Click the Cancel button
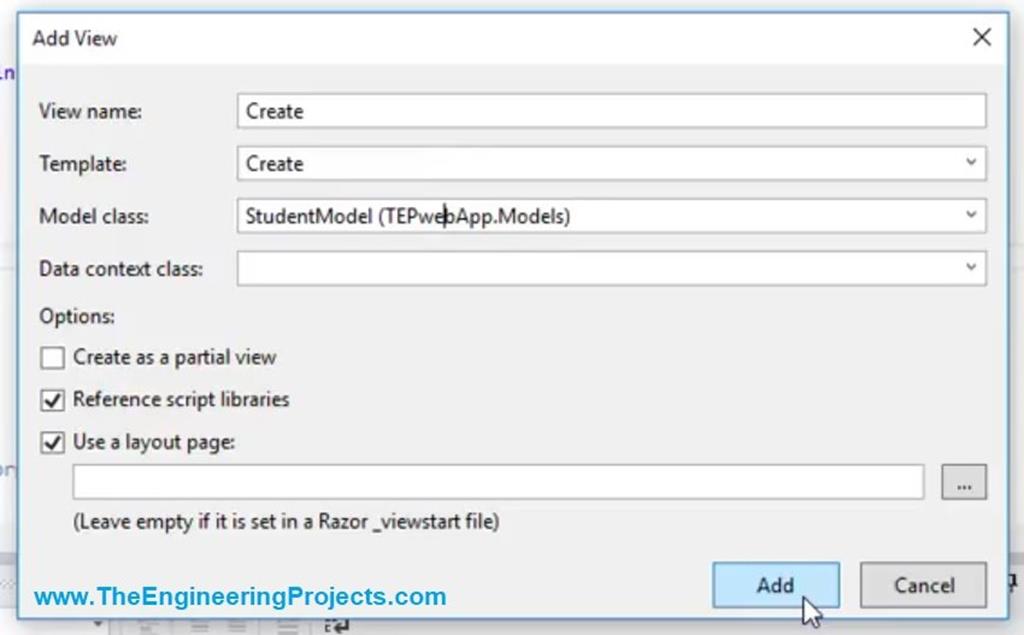The width and height of the screenshot is (1024, 635). 922,586
